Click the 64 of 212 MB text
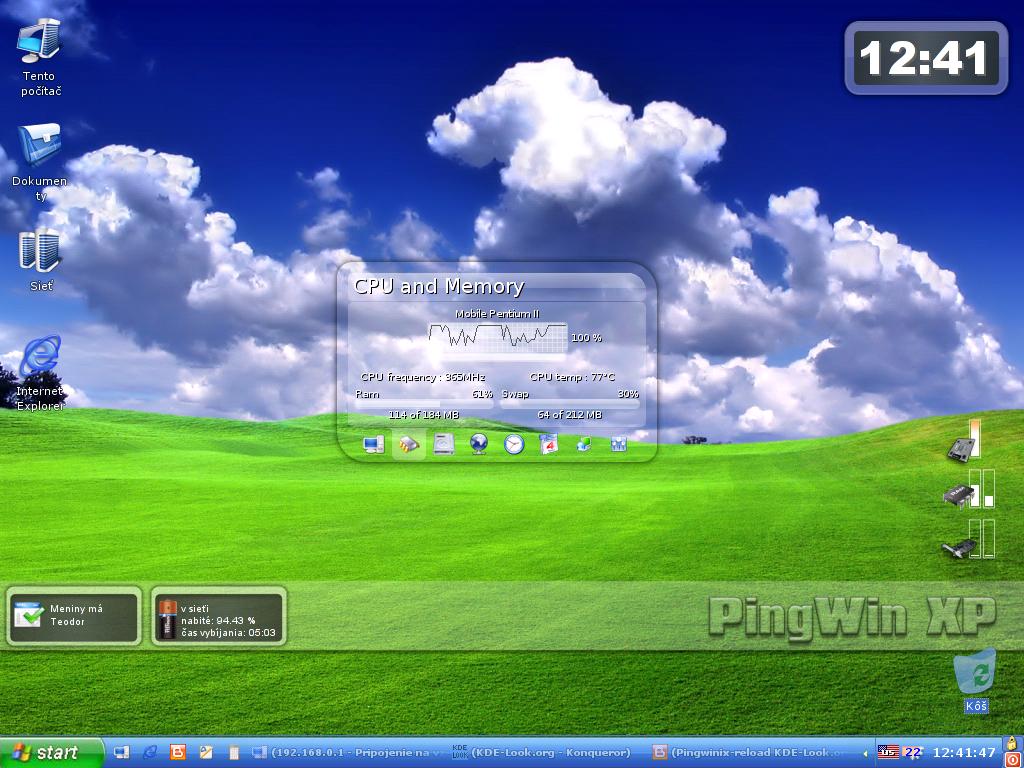The image size is (1024, 768). [569, 415]
